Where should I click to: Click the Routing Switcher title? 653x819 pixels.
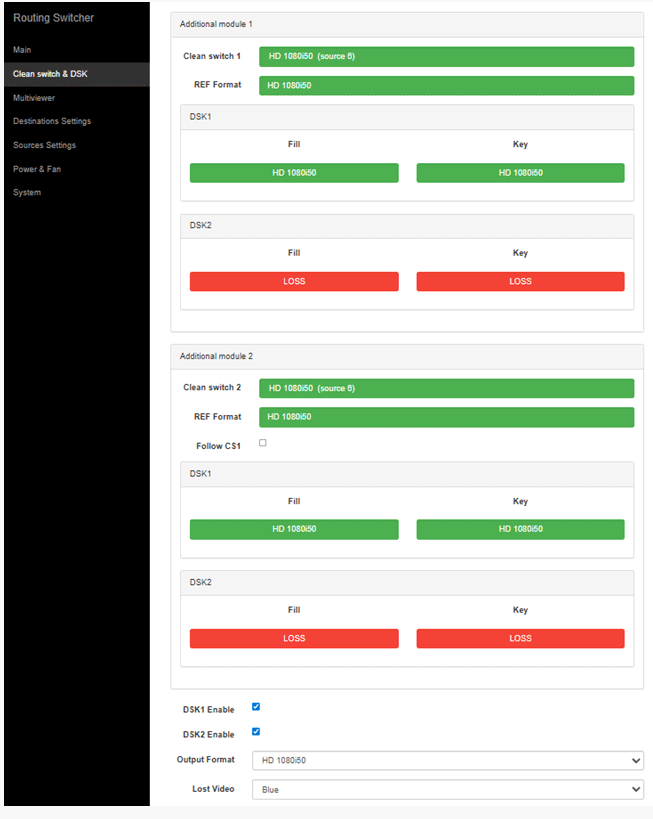[x=54, y=19]
